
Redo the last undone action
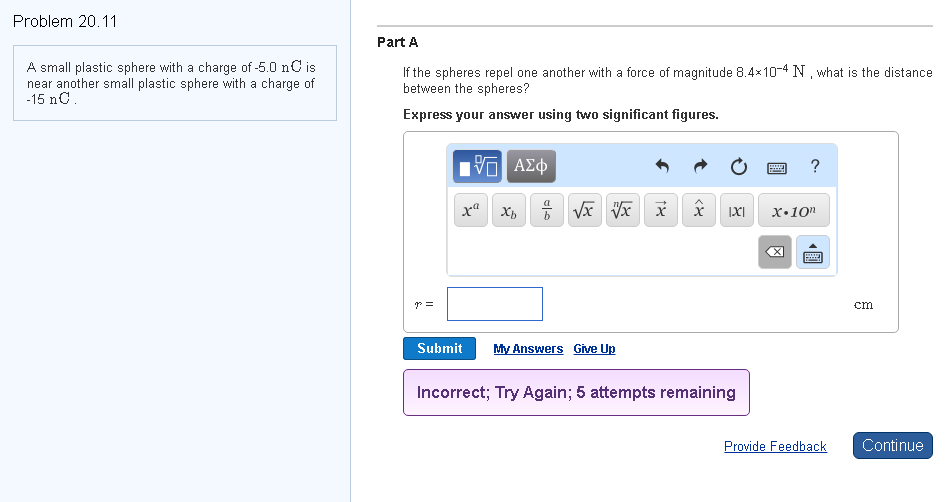click(x=701, y=166)
